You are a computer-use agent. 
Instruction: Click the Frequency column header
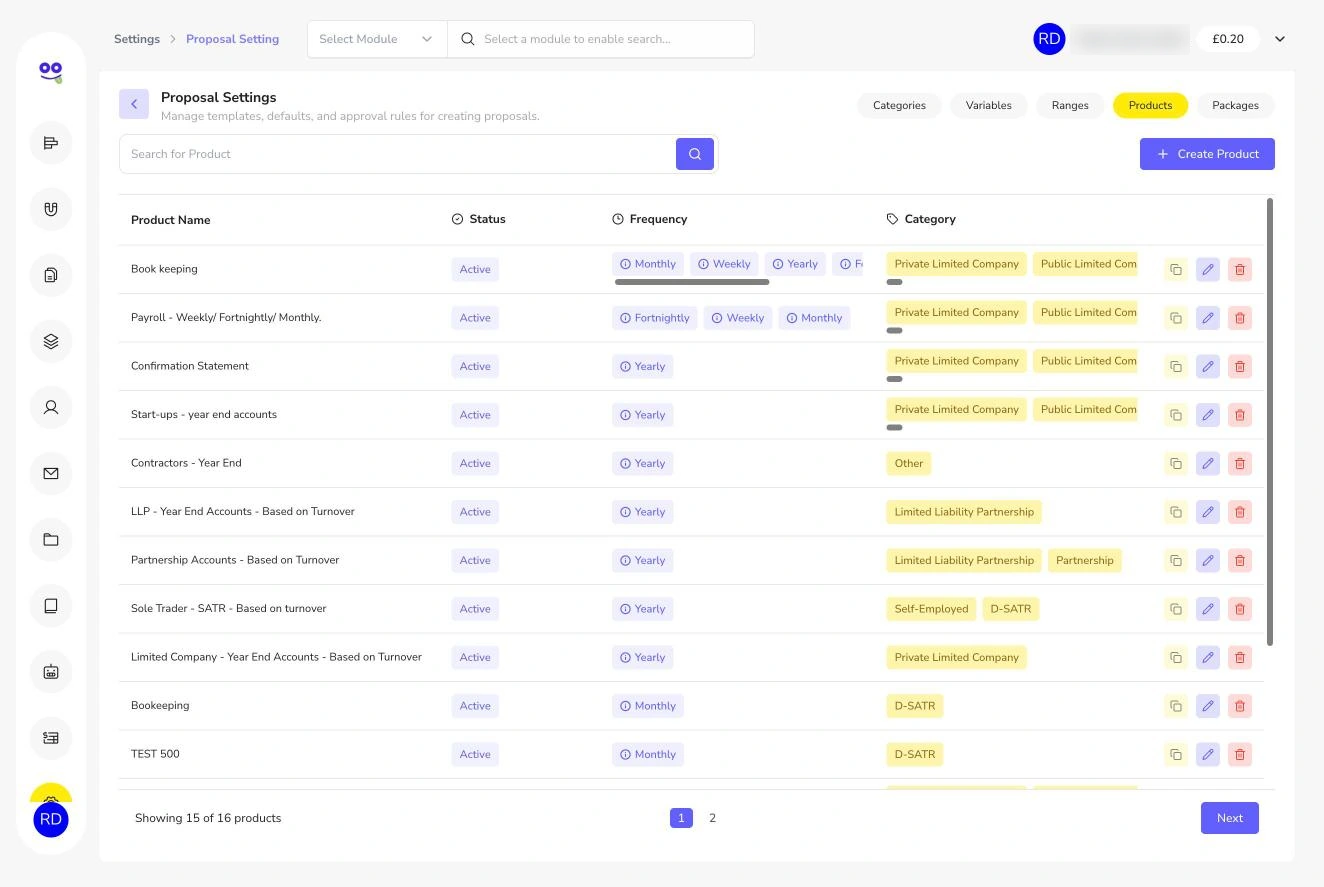click(x=650, y=219)
